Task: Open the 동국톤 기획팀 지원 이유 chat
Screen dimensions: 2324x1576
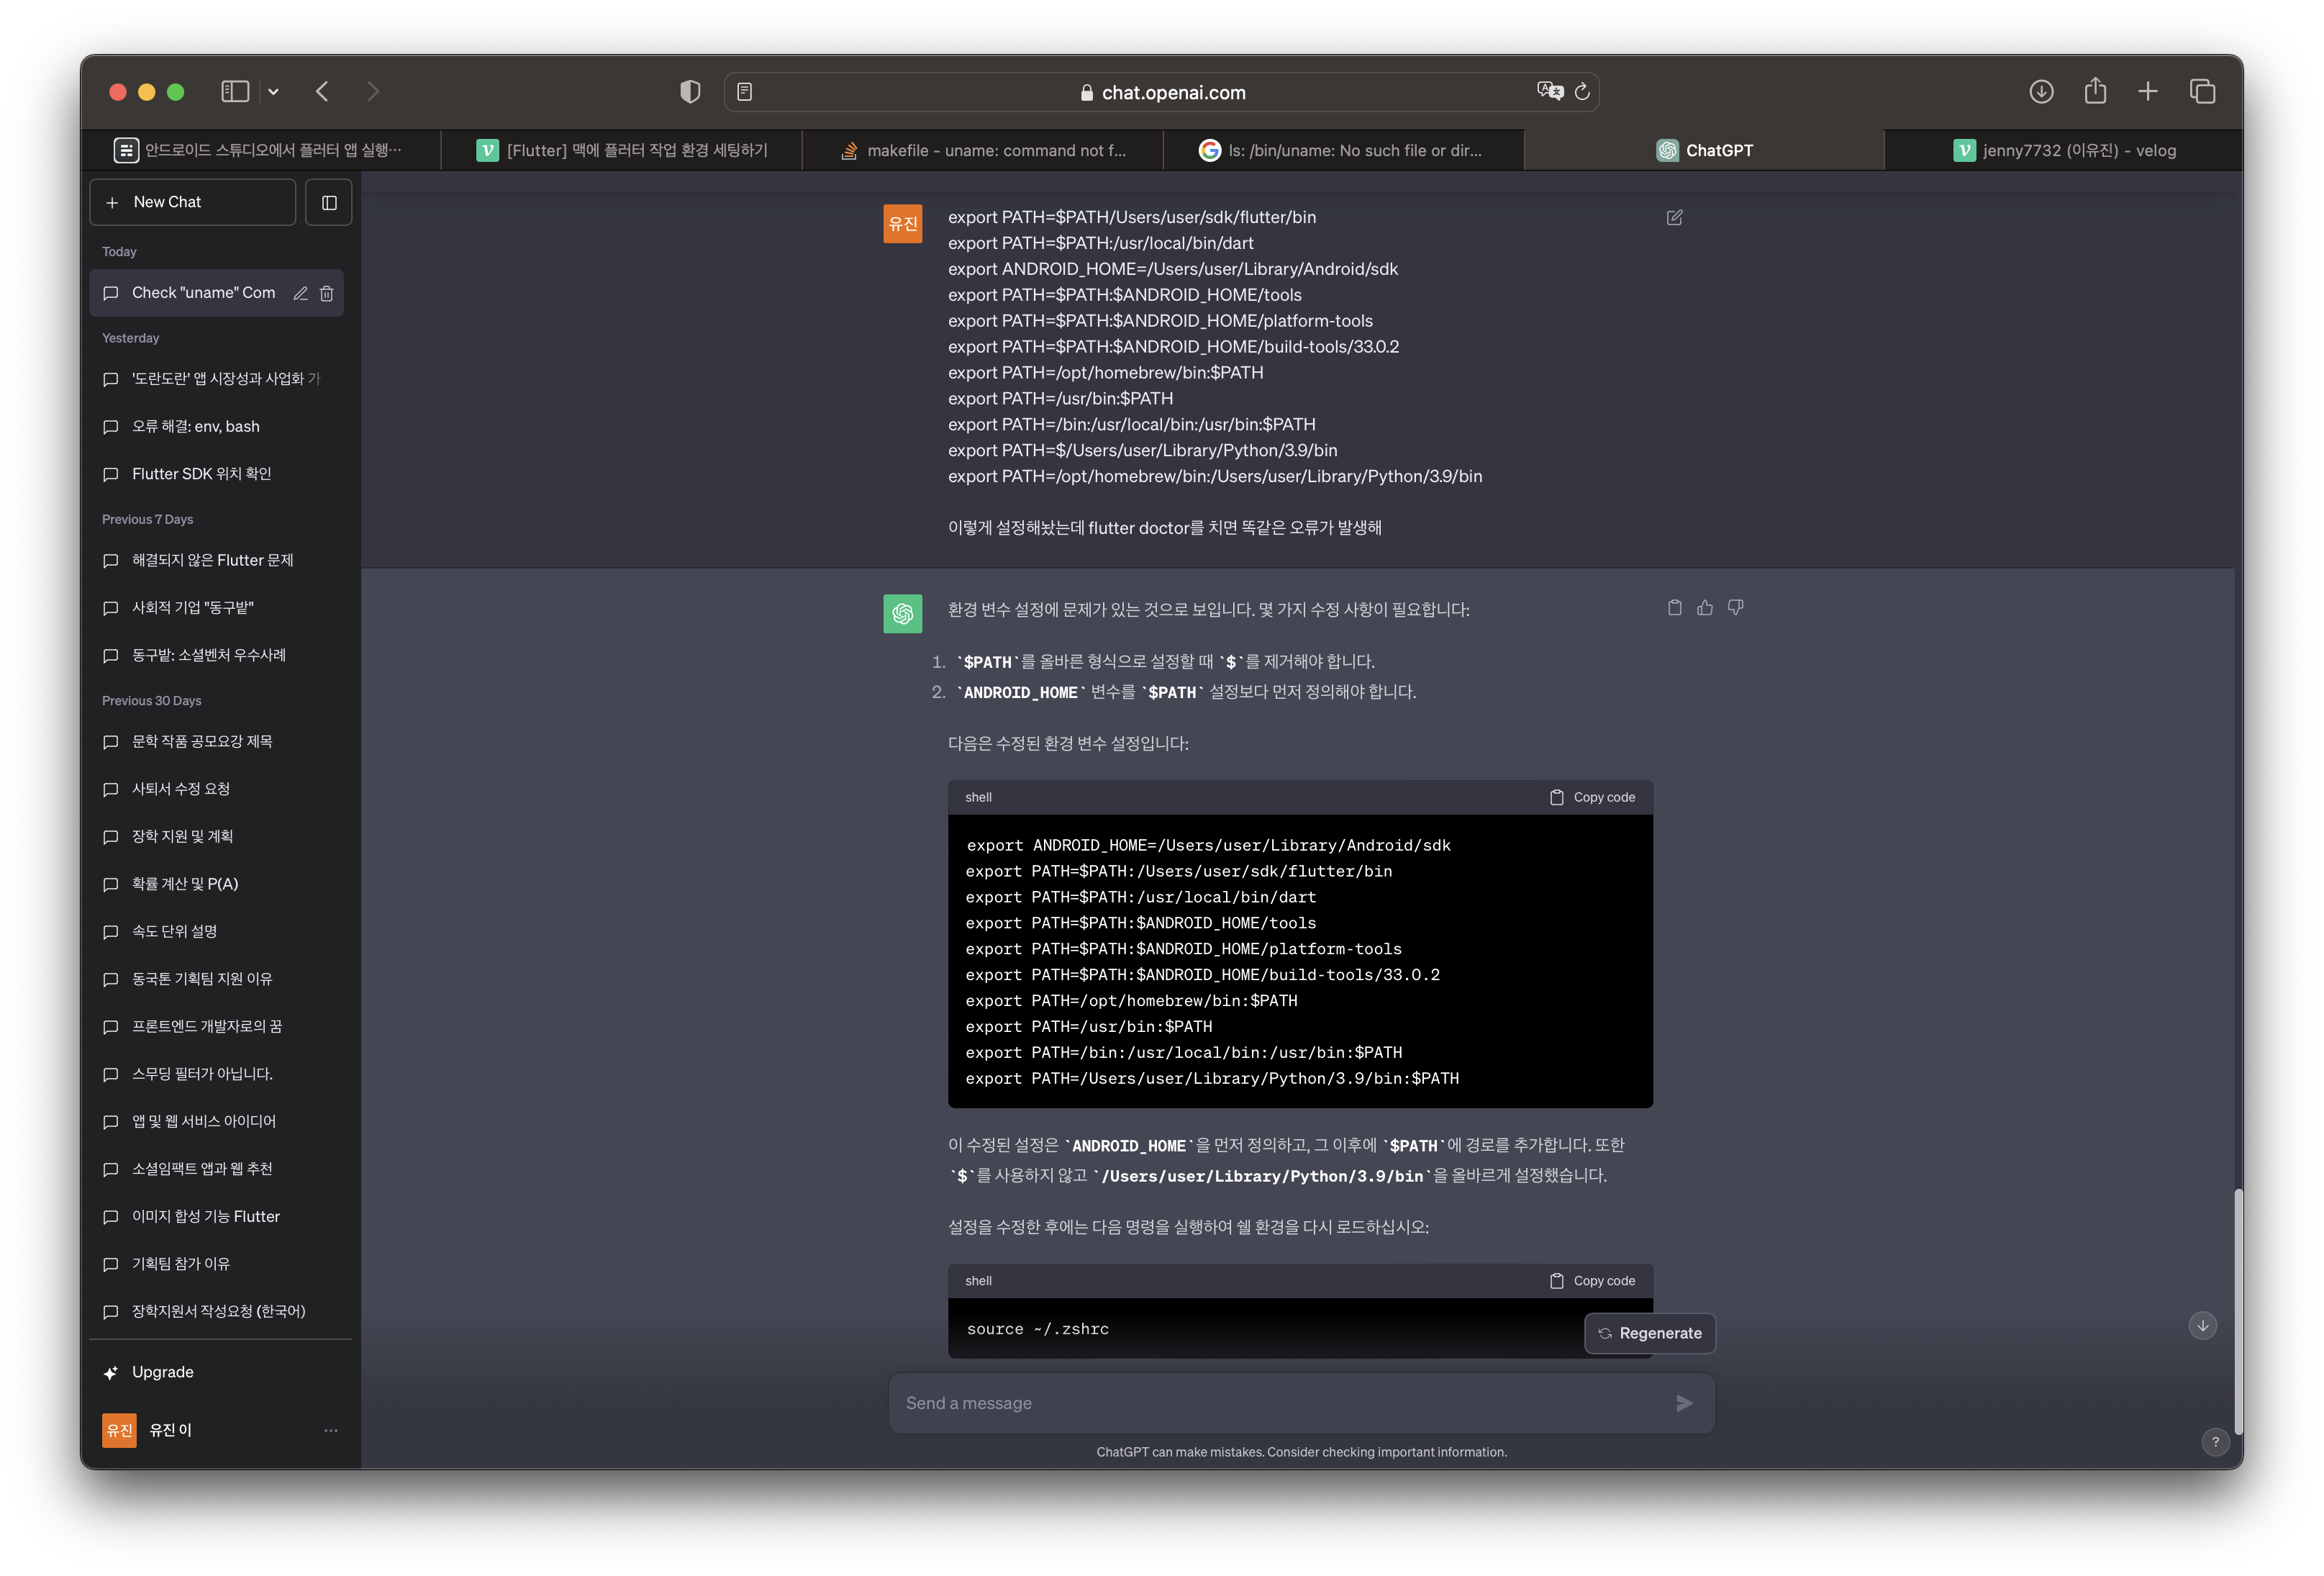Action: [x=217, y=979]
